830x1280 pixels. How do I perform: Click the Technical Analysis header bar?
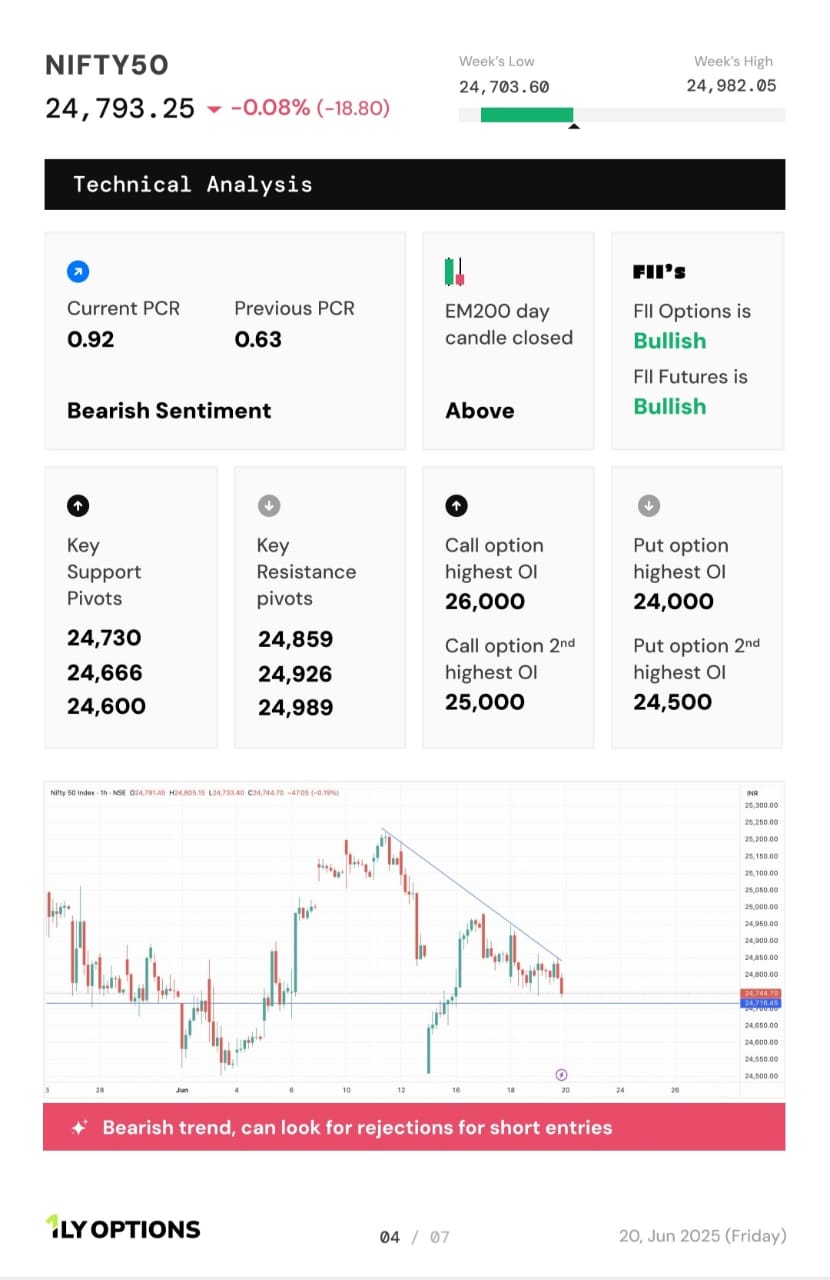[414, 184]
